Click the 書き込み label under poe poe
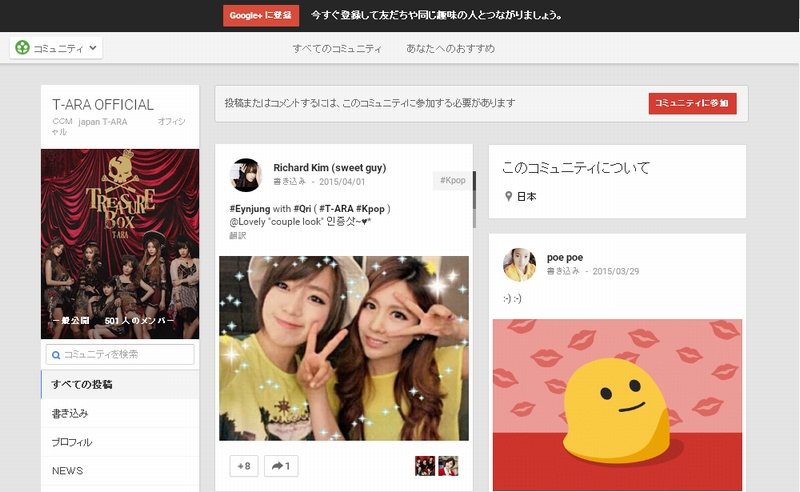Image resolution: width=800 pixels, height=492 pixels. click(x=563, y=272)
